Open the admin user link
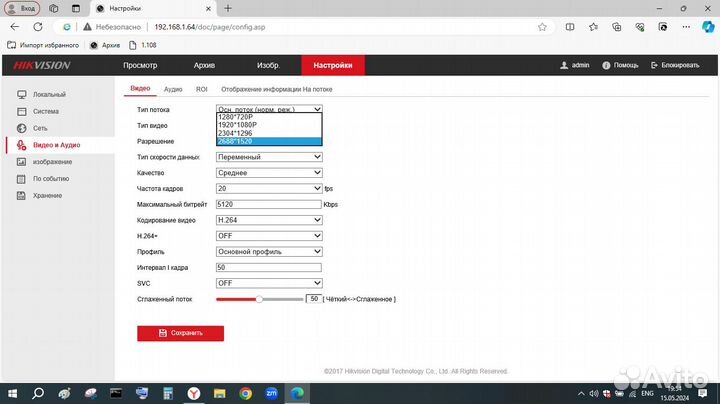 click(x=574, y=65)
